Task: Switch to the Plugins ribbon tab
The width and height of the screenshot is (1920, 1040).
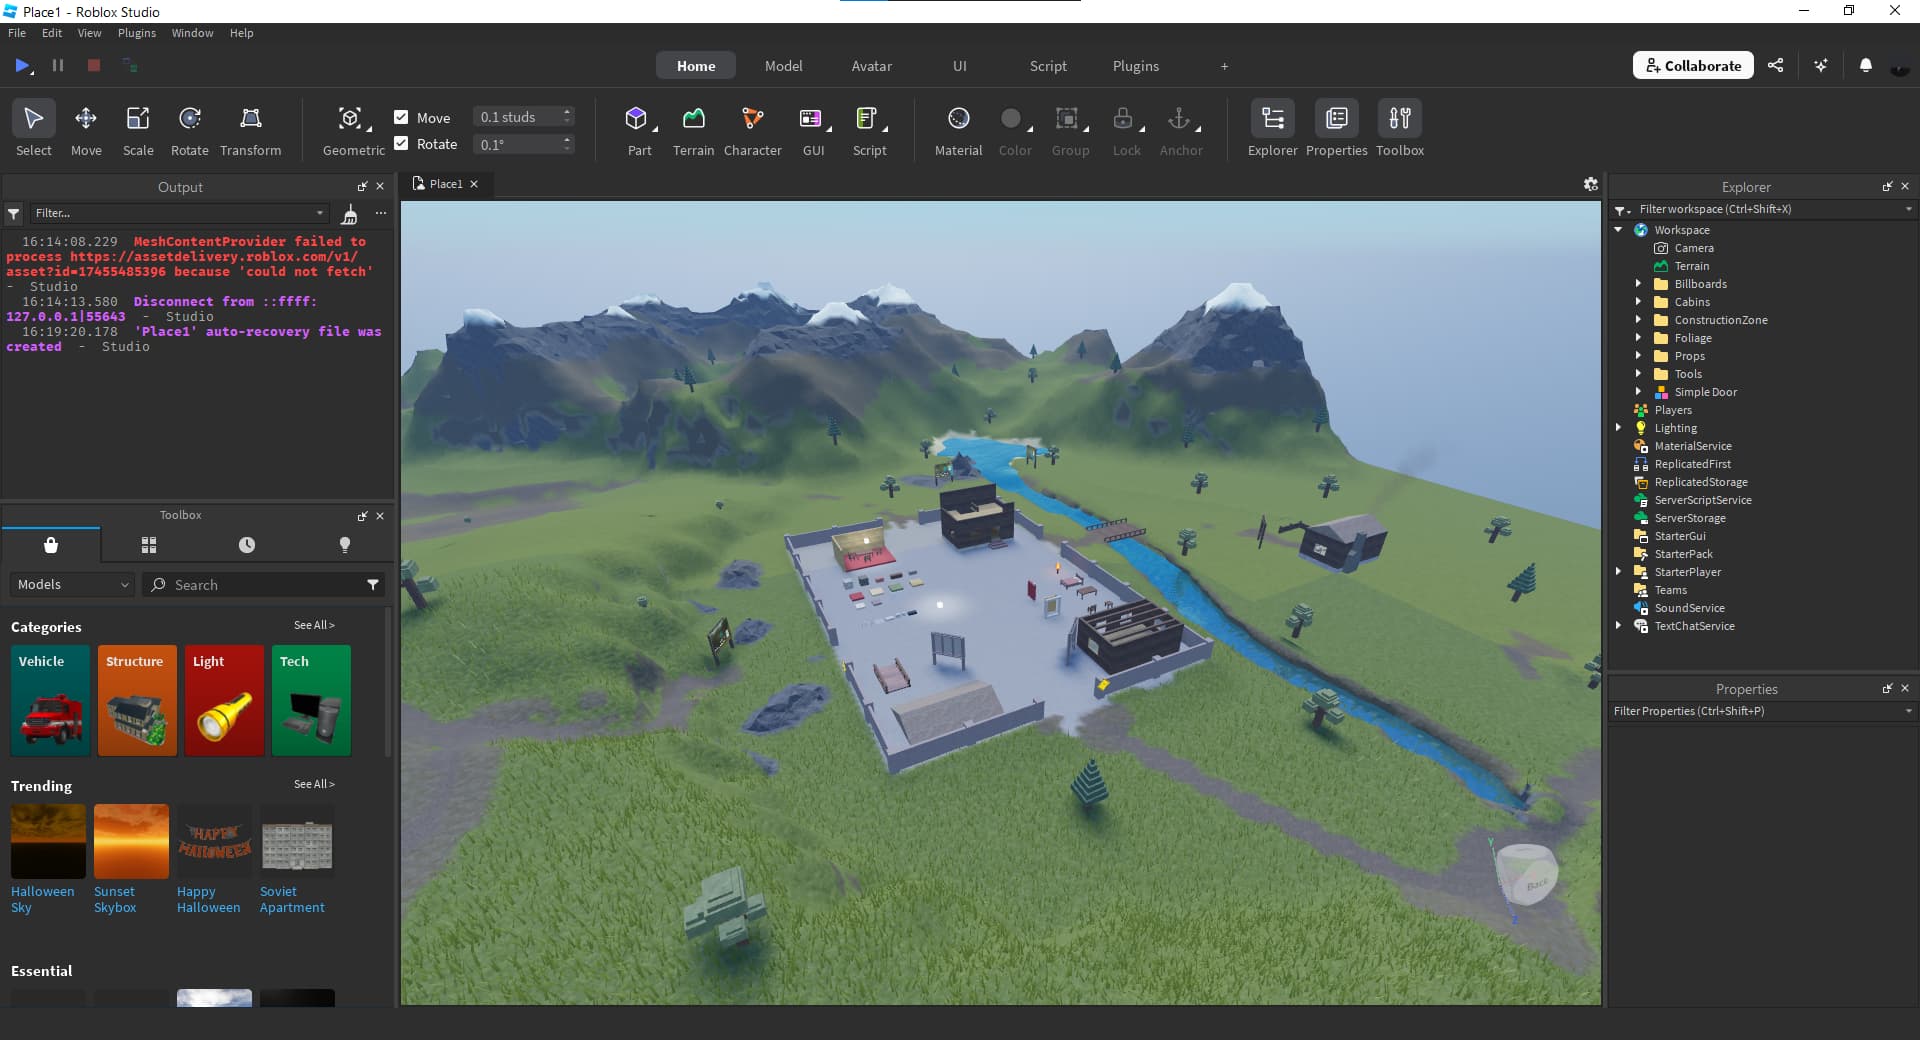Action: (1135, 65)
